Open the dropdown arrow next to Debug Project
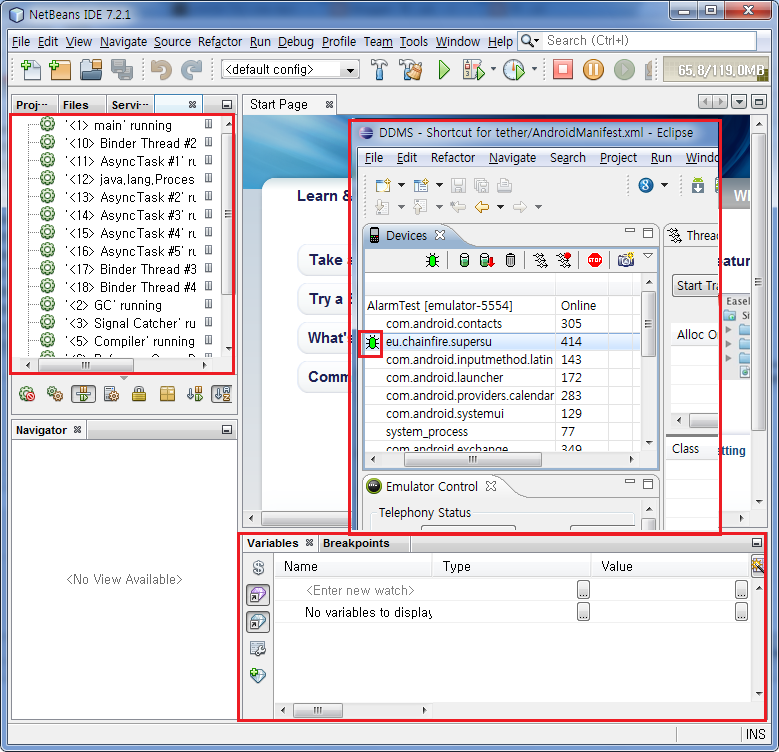779x752 pixels. pyautogui.click(x=493, y=69)
